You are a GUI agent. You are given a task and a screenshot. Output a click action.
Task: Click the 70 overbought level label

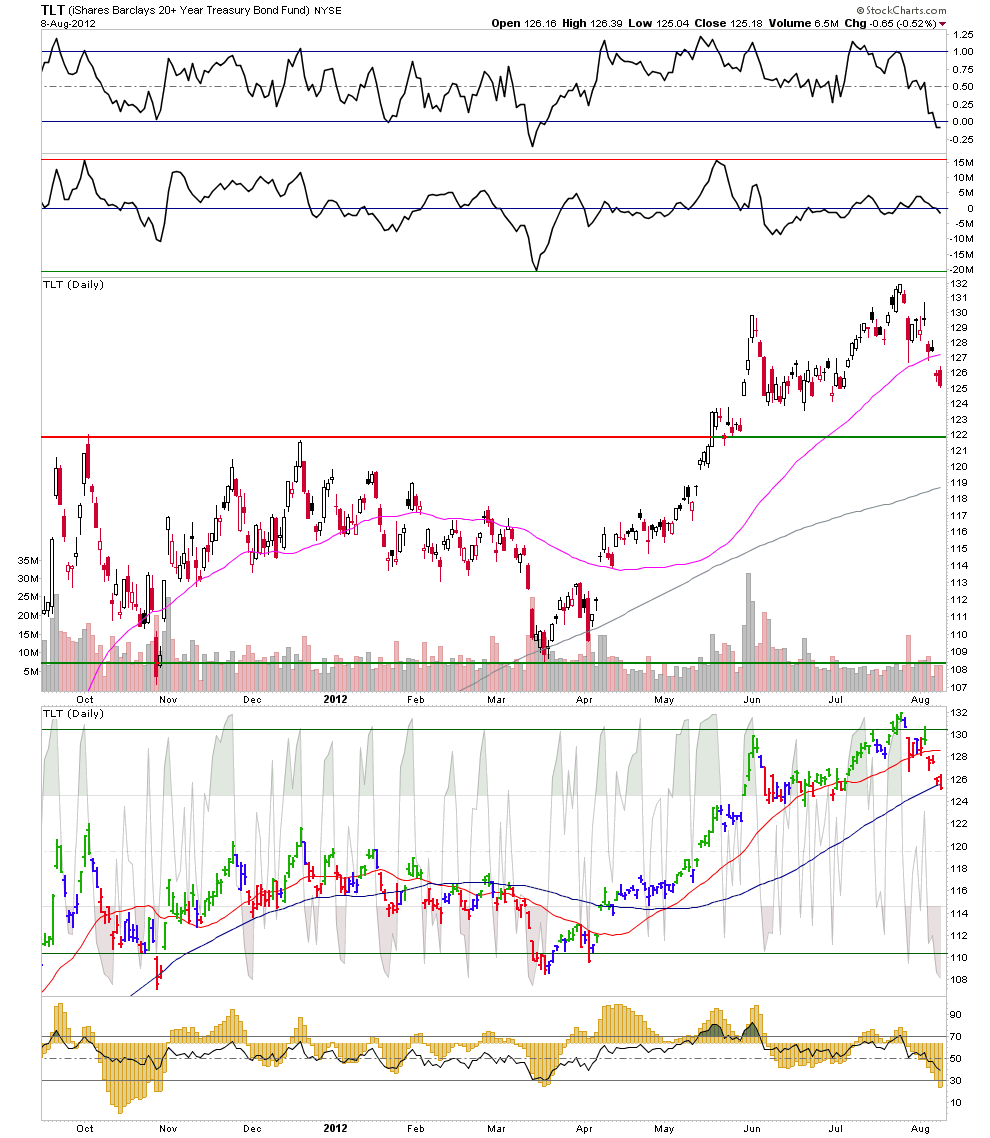pyautogui.click(x=956, y=1036)
